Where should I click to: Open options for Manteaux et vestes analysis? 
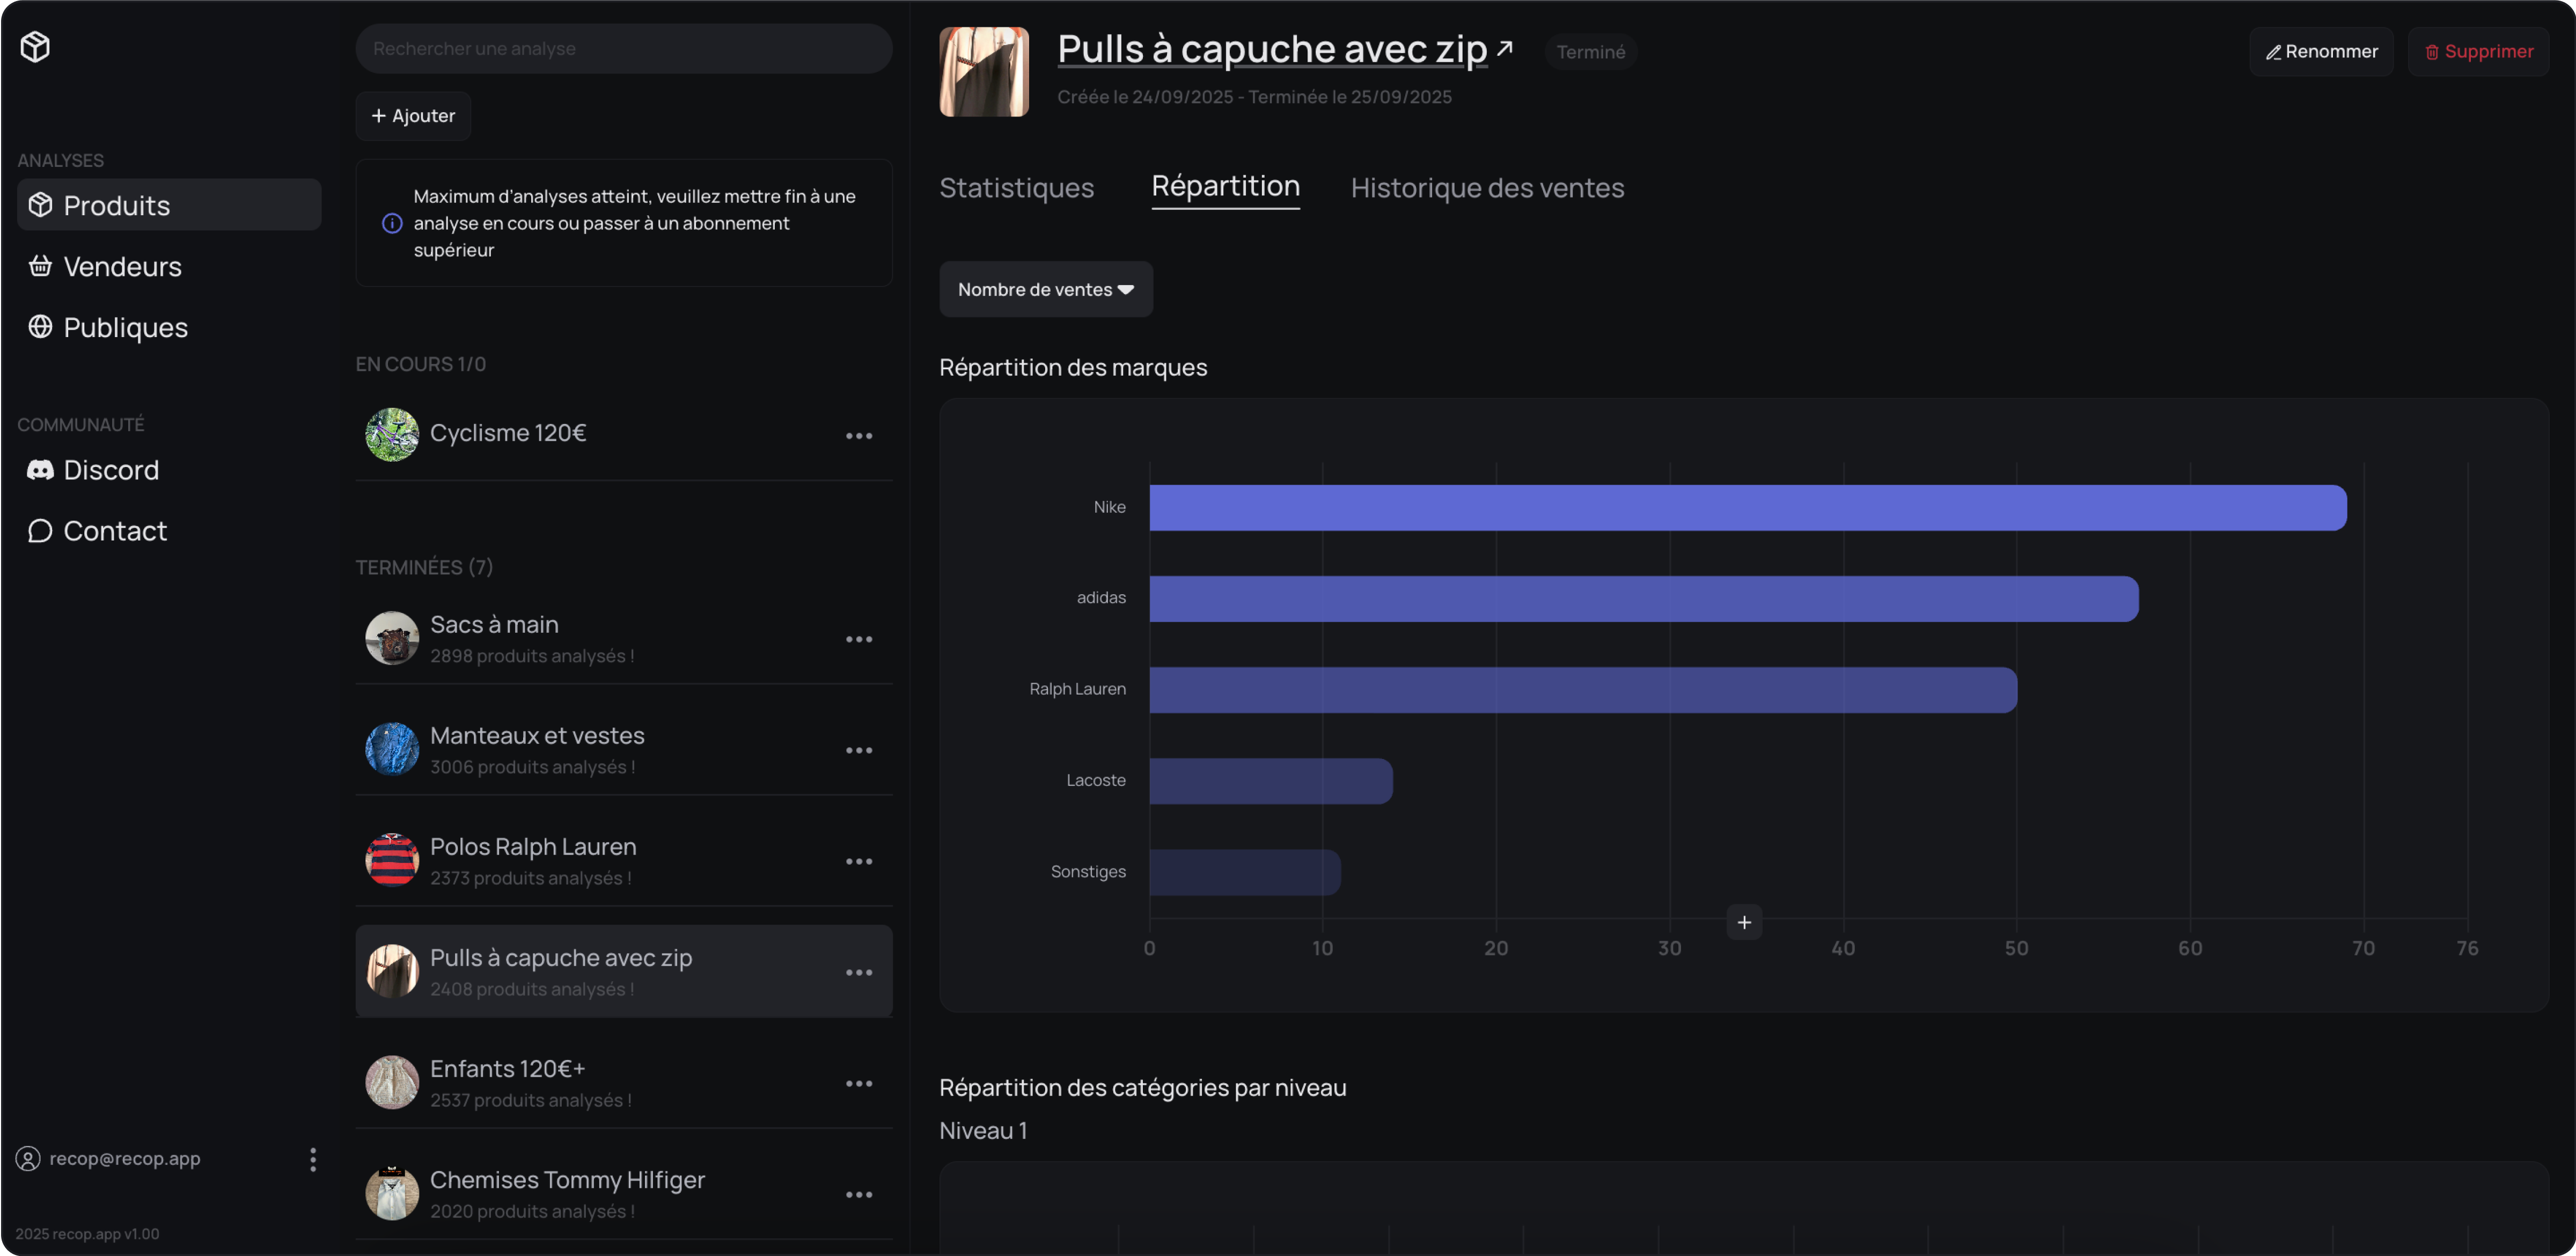pyautogui.click(x=858, y=750)
